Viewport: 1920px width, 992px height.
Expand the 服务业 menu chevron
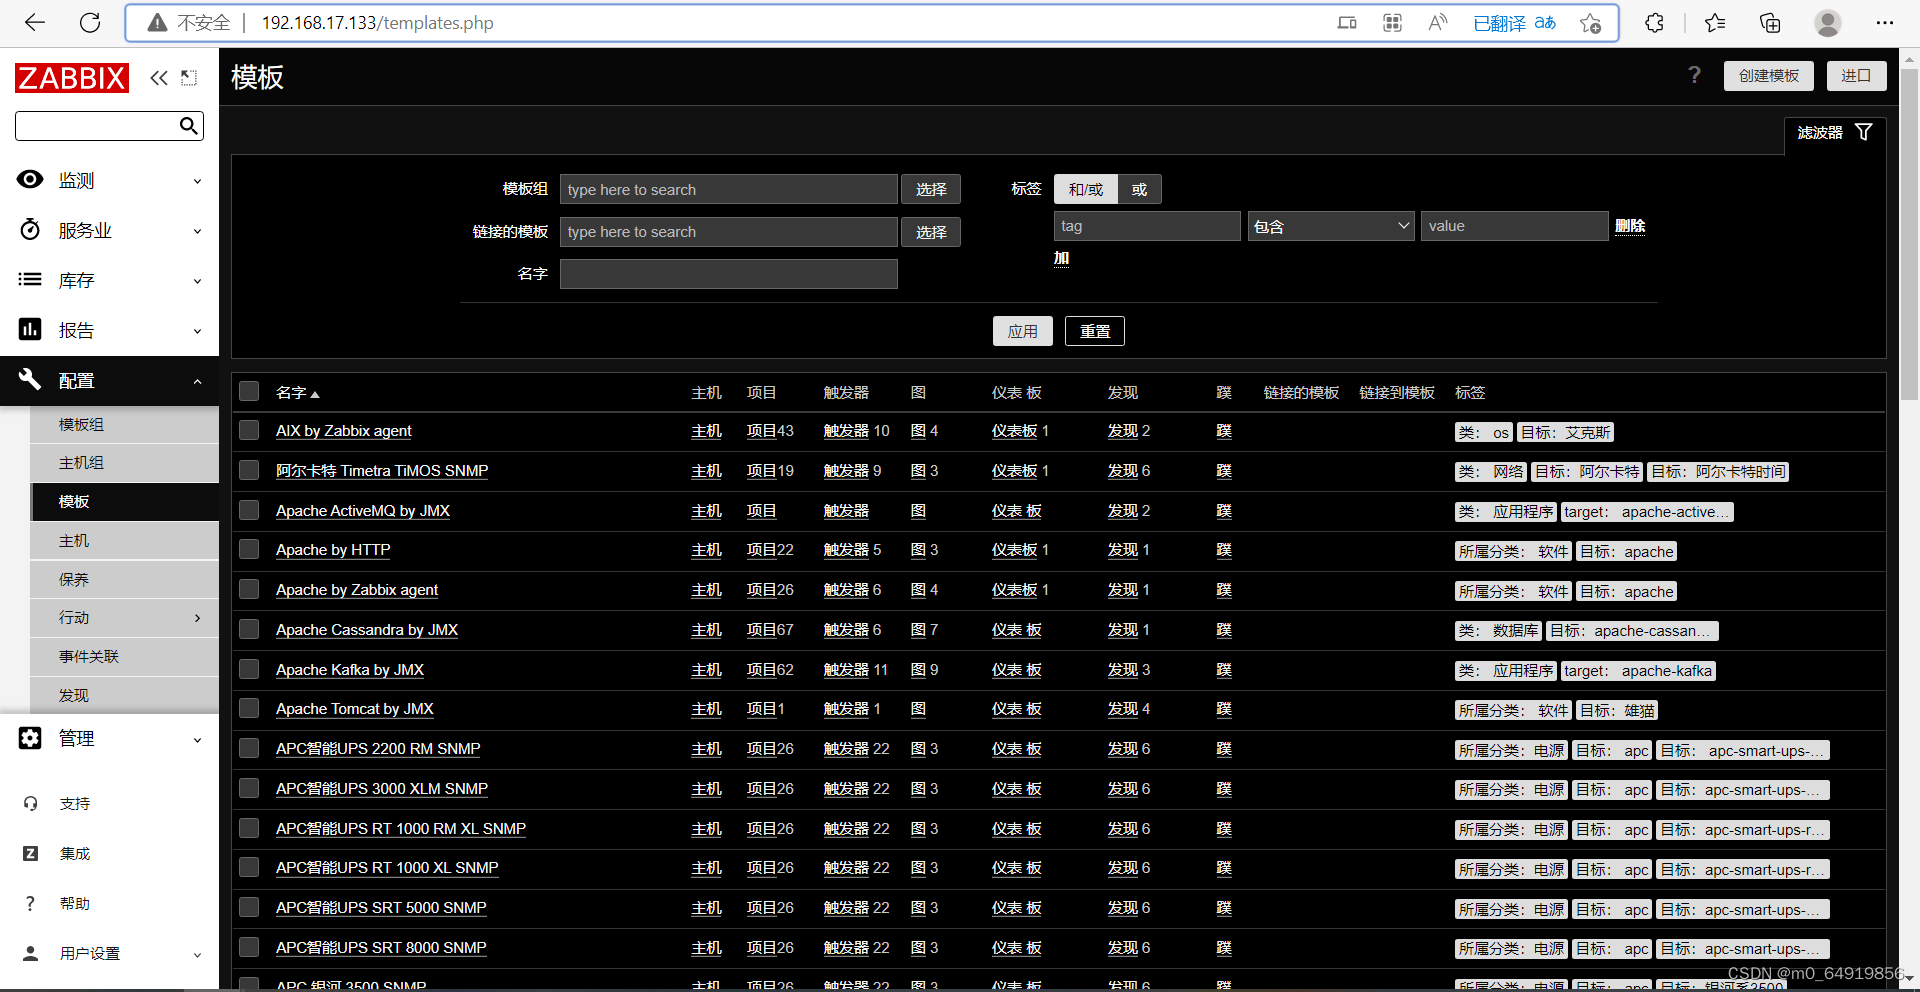pyautogui.click(x=197, y=231)
